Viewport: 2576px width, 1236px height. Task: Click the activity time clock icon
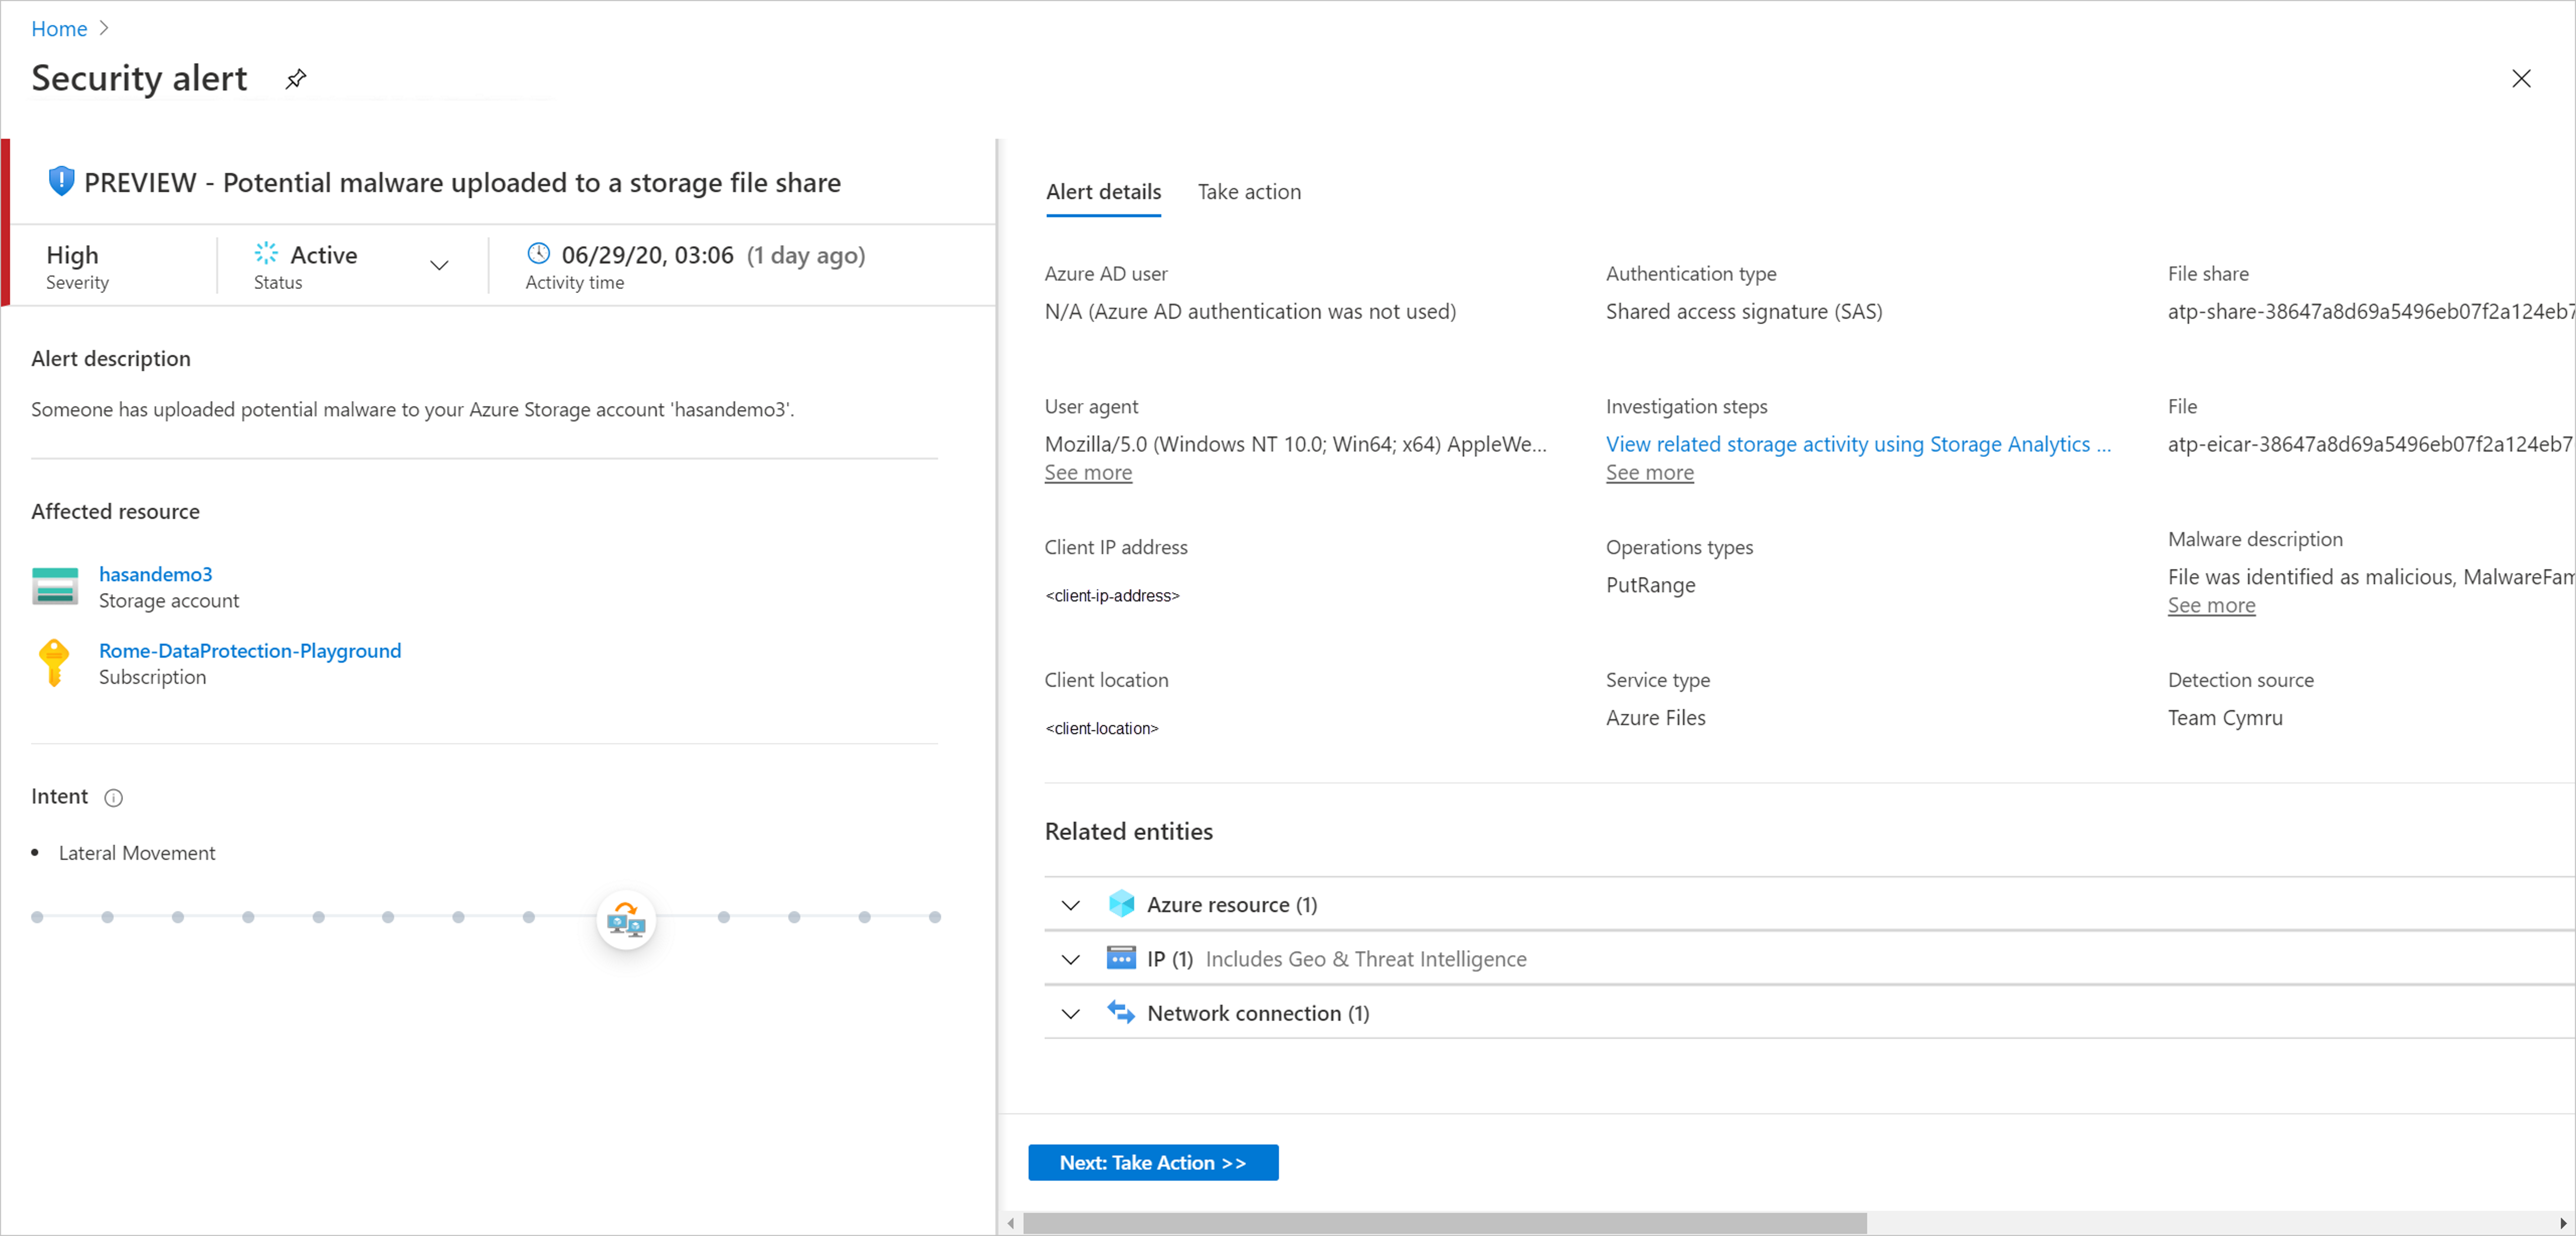point(539,253)
